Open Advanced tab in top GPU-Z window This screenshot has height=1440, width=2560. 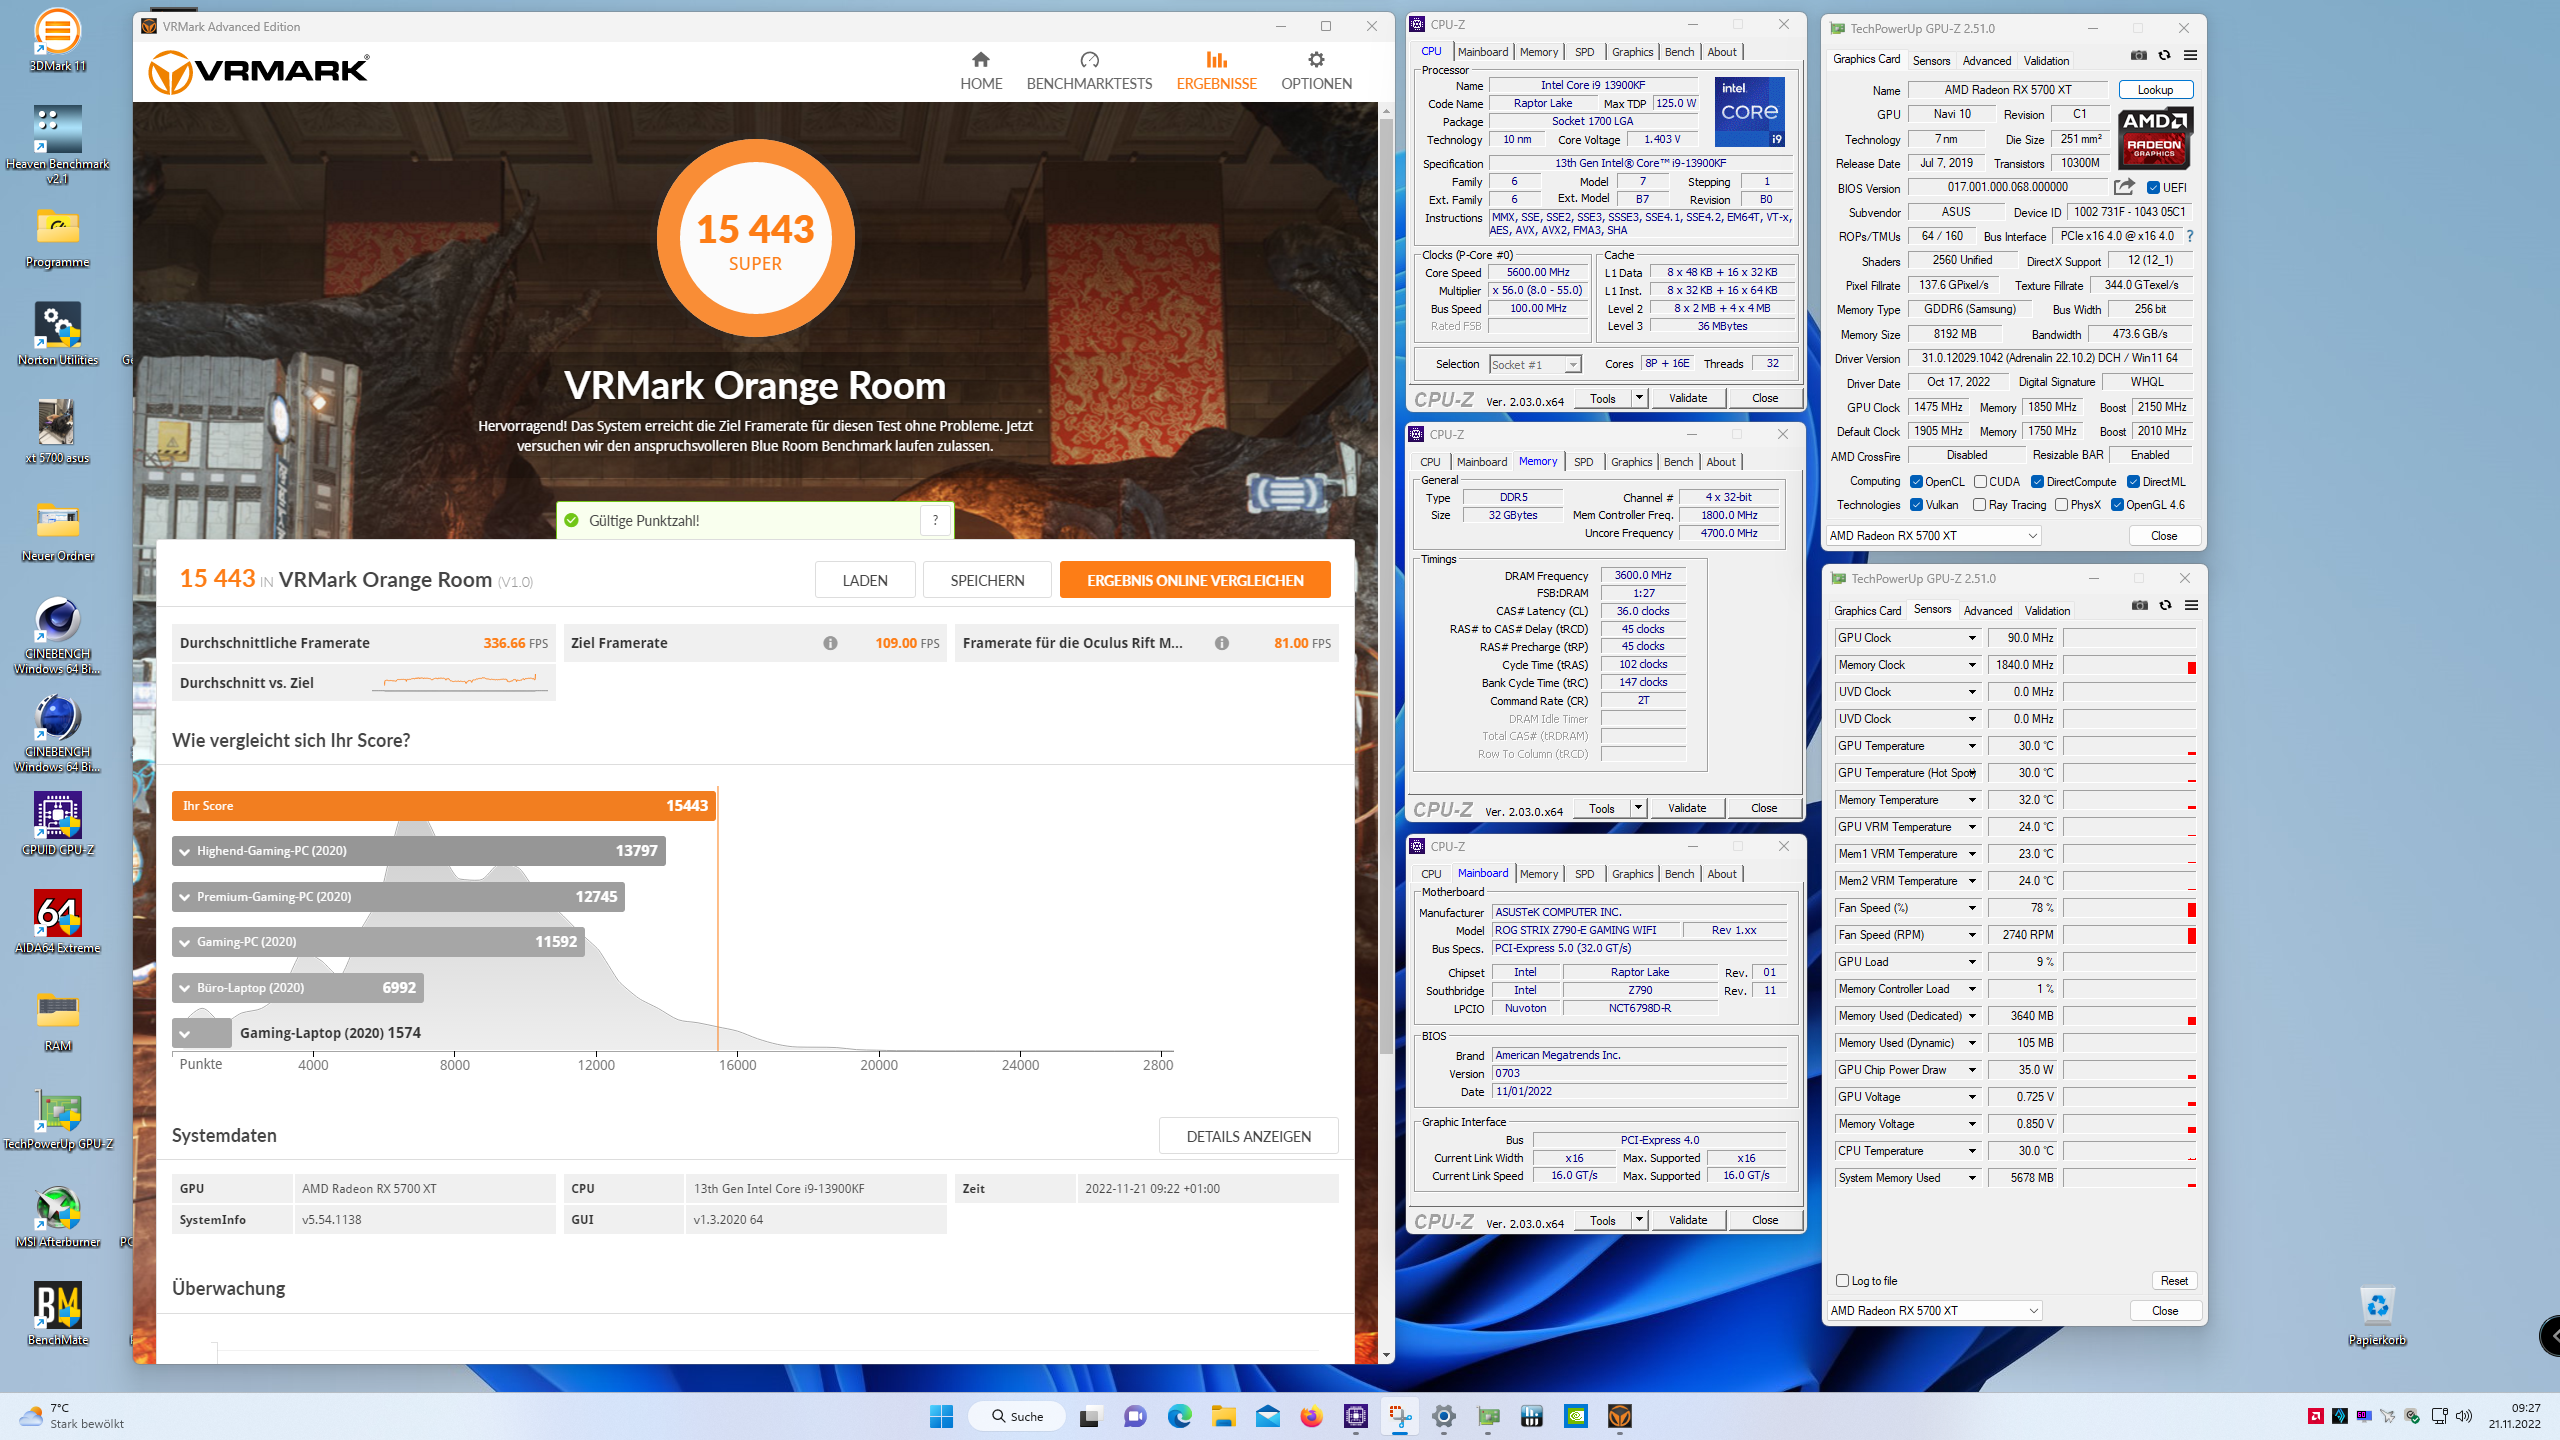click(x=1986, y=61)
